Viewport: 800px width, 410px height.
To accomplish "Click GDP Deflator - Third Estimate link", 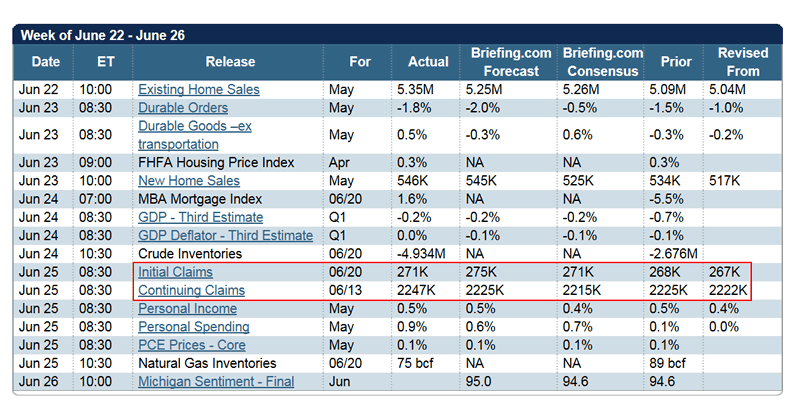I will pyautogui.click(x=225, y=235).
